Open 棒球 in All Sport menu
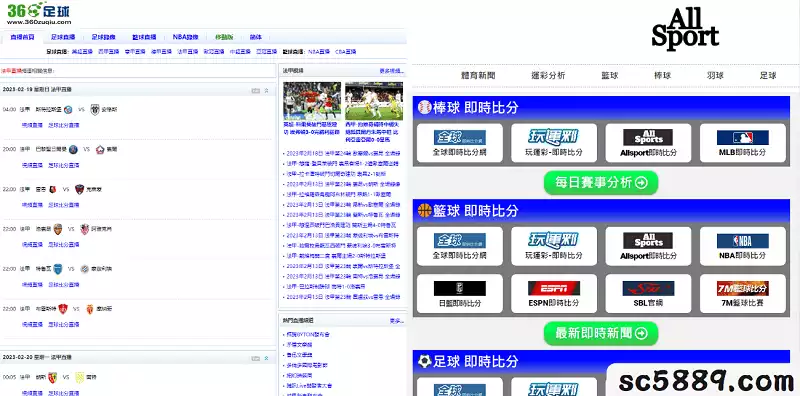The width and height of the screenshot is (800, 396). pyautogui.click(x=663, y=76)
